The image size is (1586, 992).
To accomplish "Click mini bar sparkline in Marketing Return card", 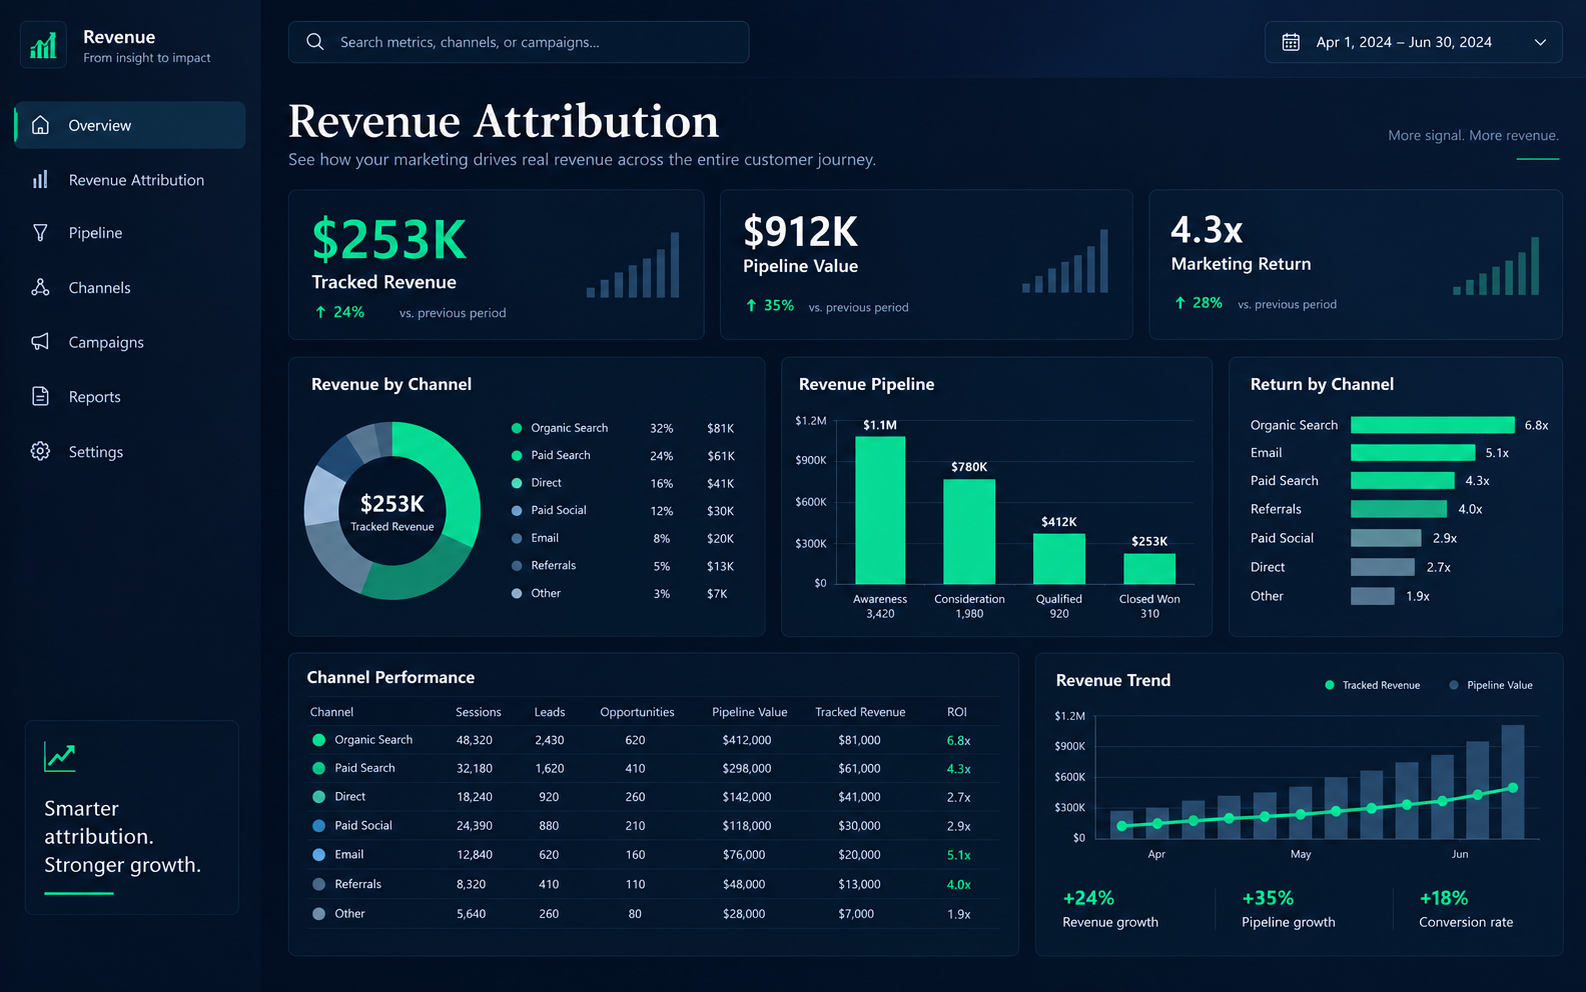I will tap(1496, 266).
